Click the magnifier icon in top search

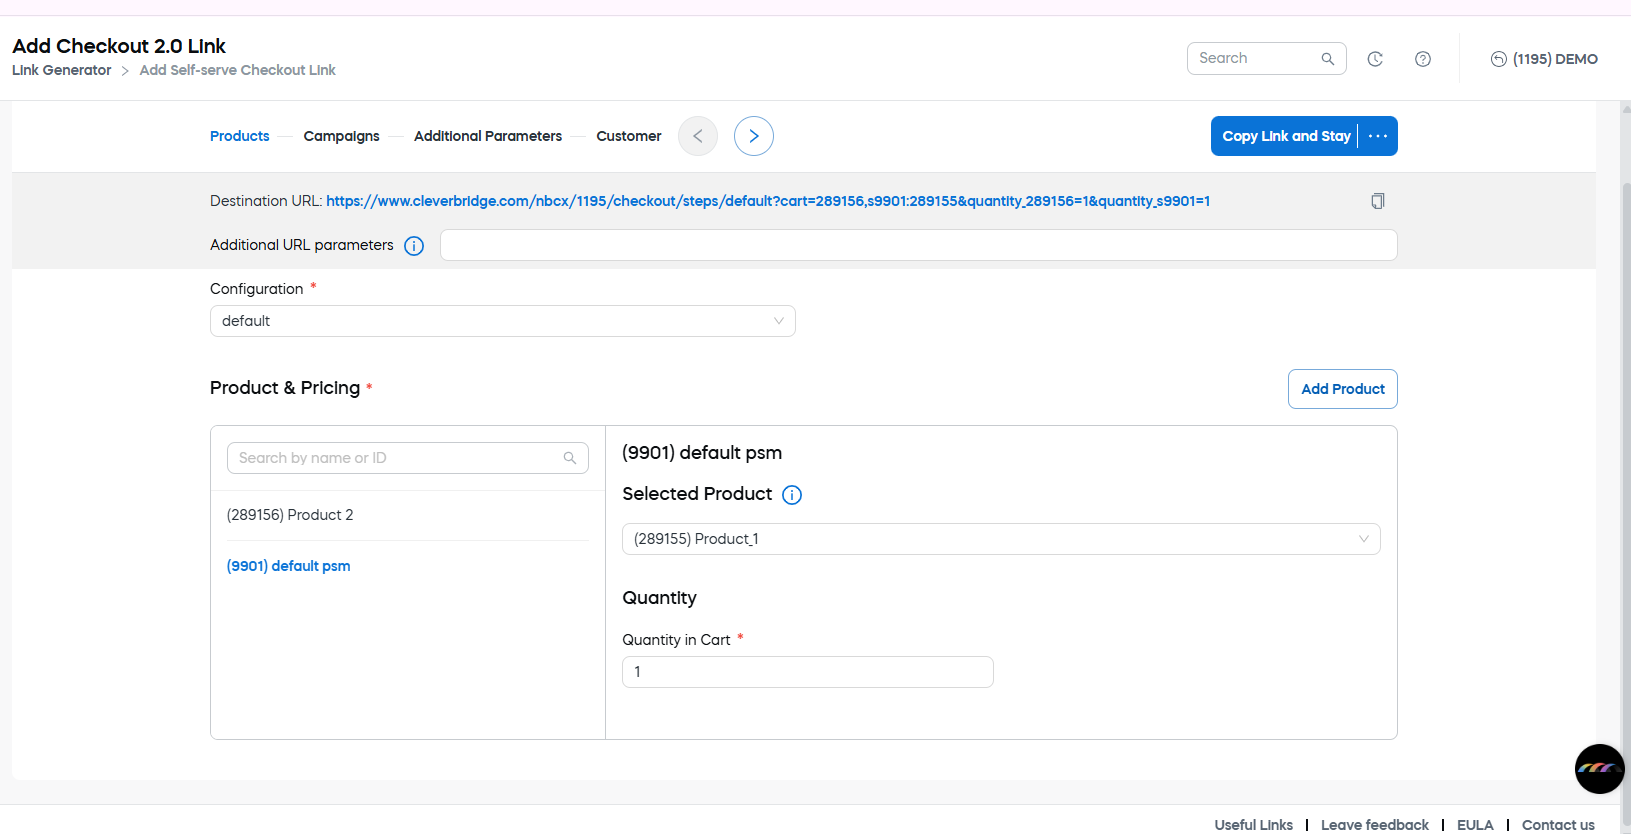point(1327,59)
